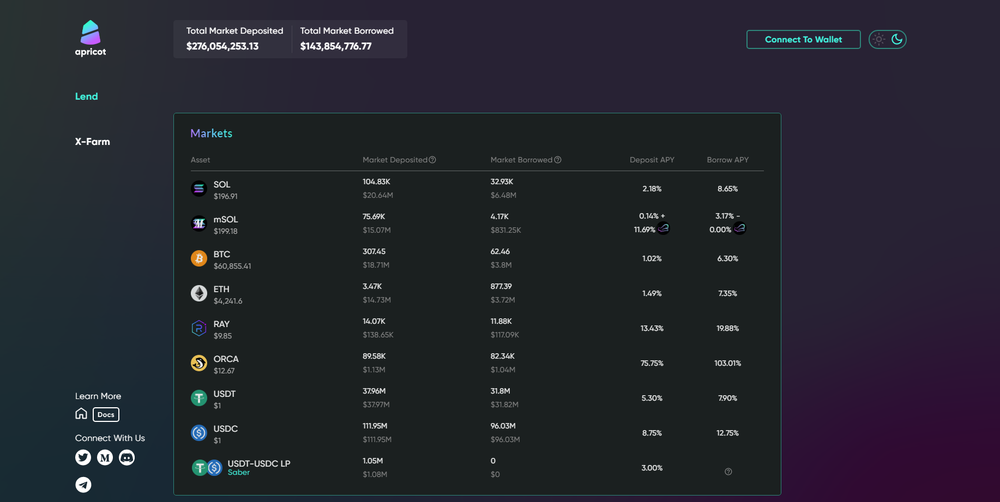Image resolution: width=1000 pixels, height=502 pixels.
Task: Open the Discord social icon
Action: coord(127,457)
